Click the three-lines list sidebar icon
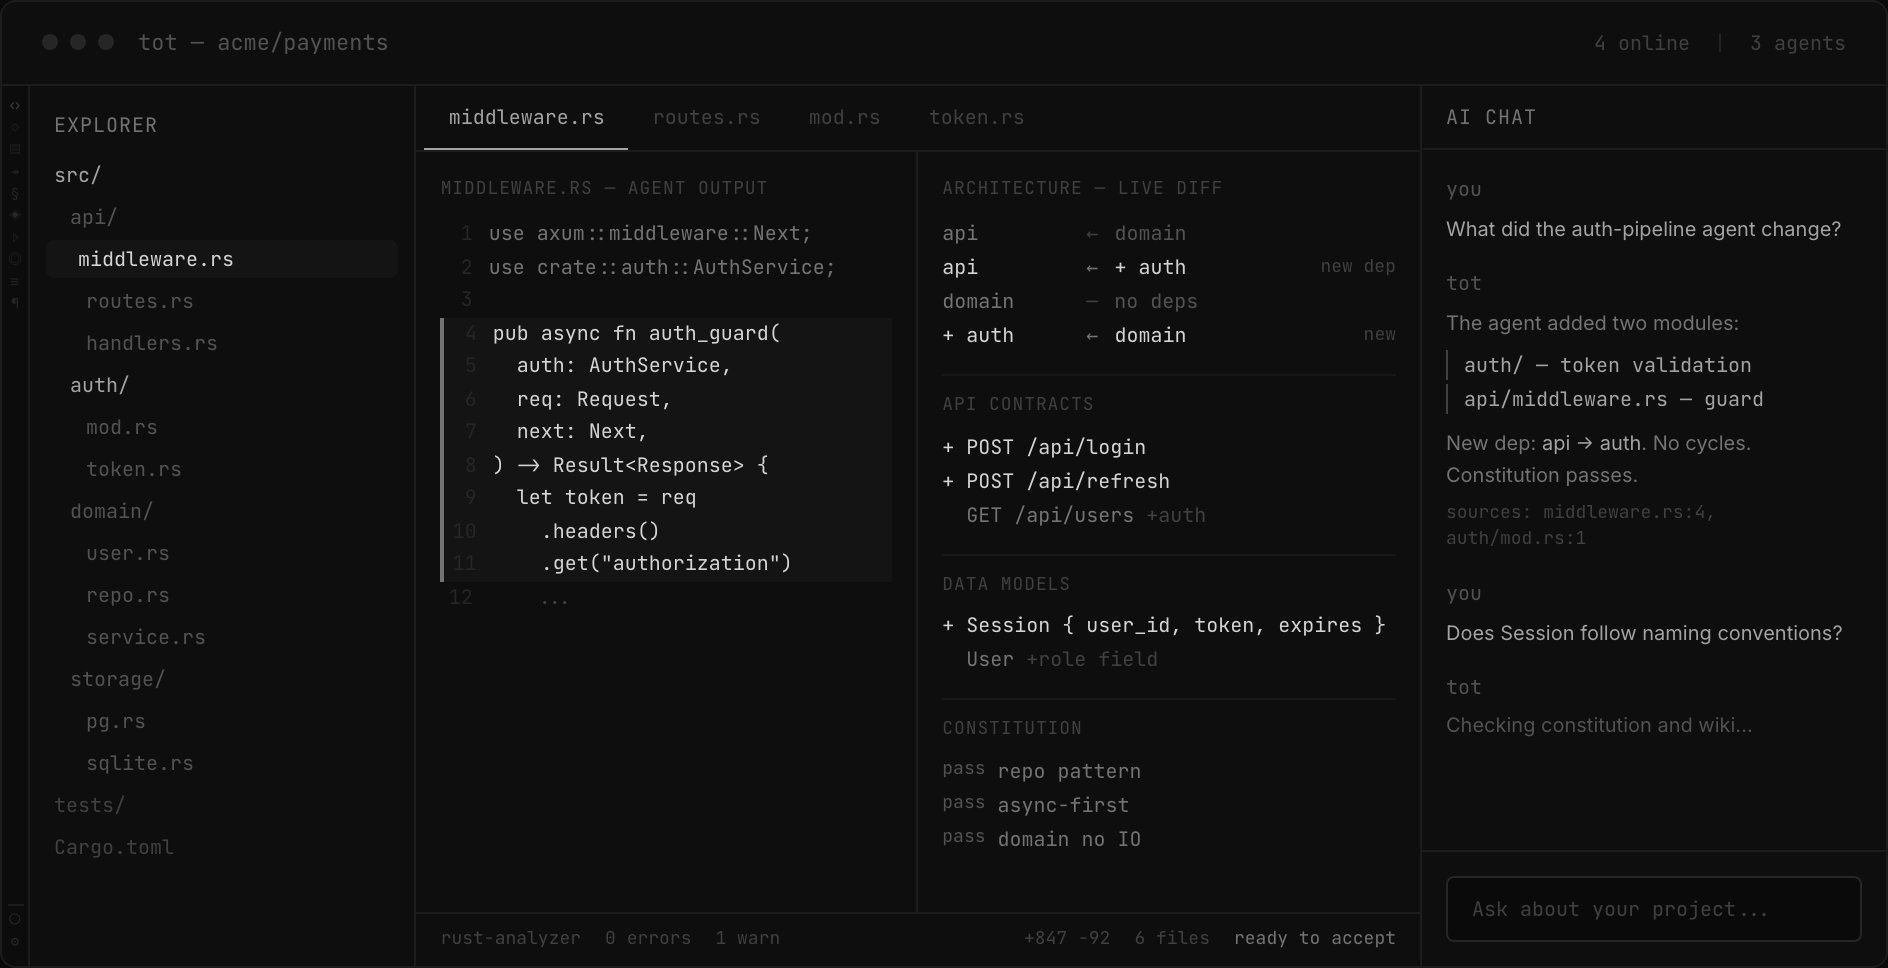Viewport: 1888px width, 968px height. tap(15, 282)
